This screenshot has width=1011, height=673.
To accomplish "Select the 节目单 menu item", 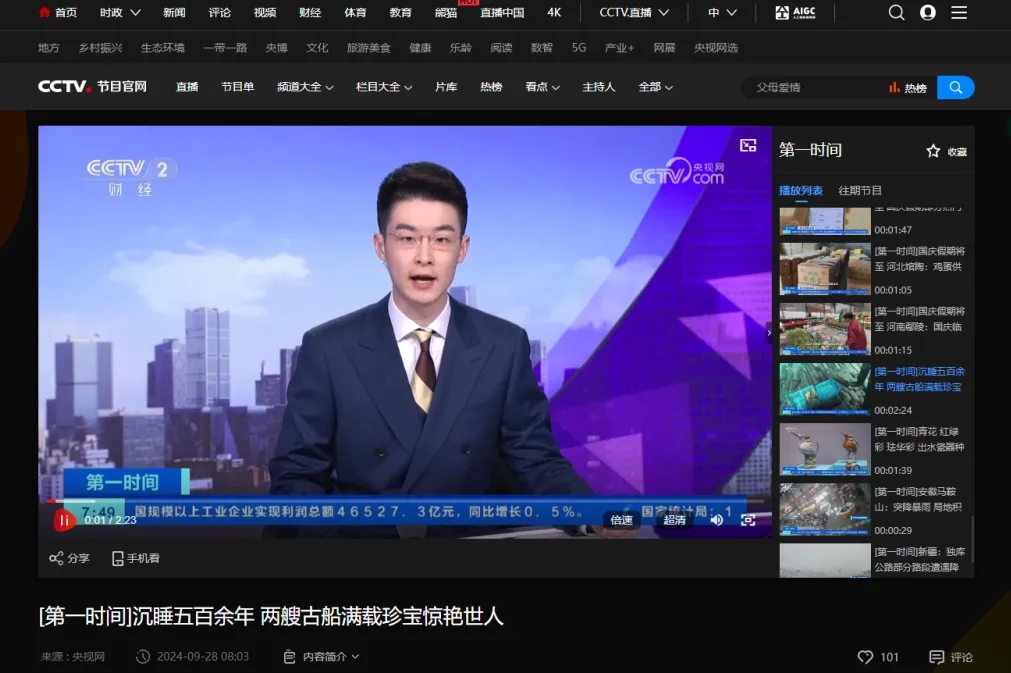I will [x=238, y=87].
